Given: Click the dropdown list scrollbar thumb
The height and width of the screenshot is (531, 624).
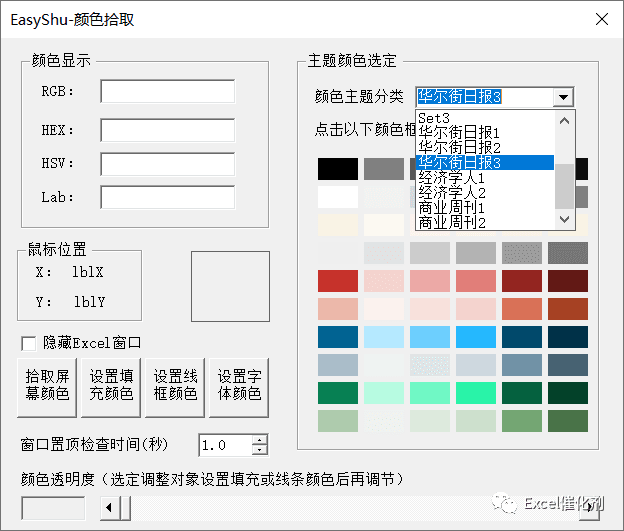Looking at the screenshot, I should coord(564,186).
